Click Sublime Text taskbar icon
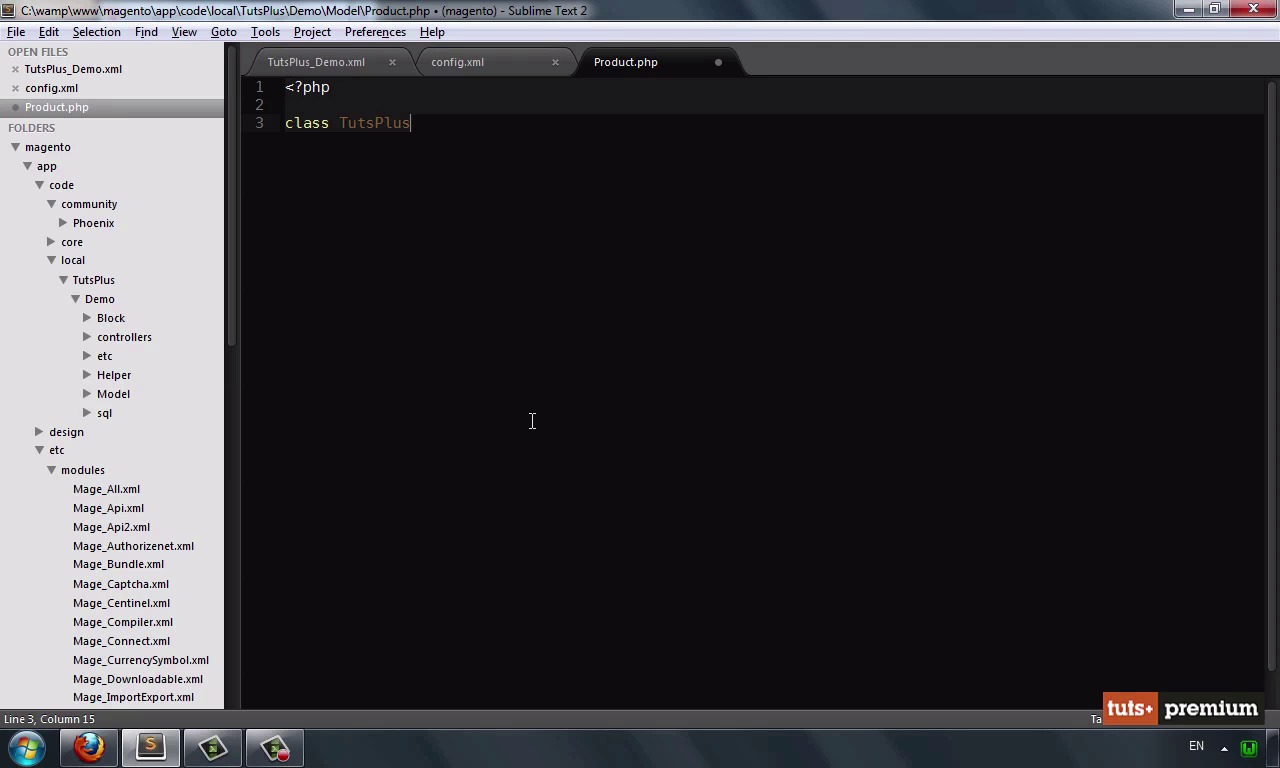 151,747
